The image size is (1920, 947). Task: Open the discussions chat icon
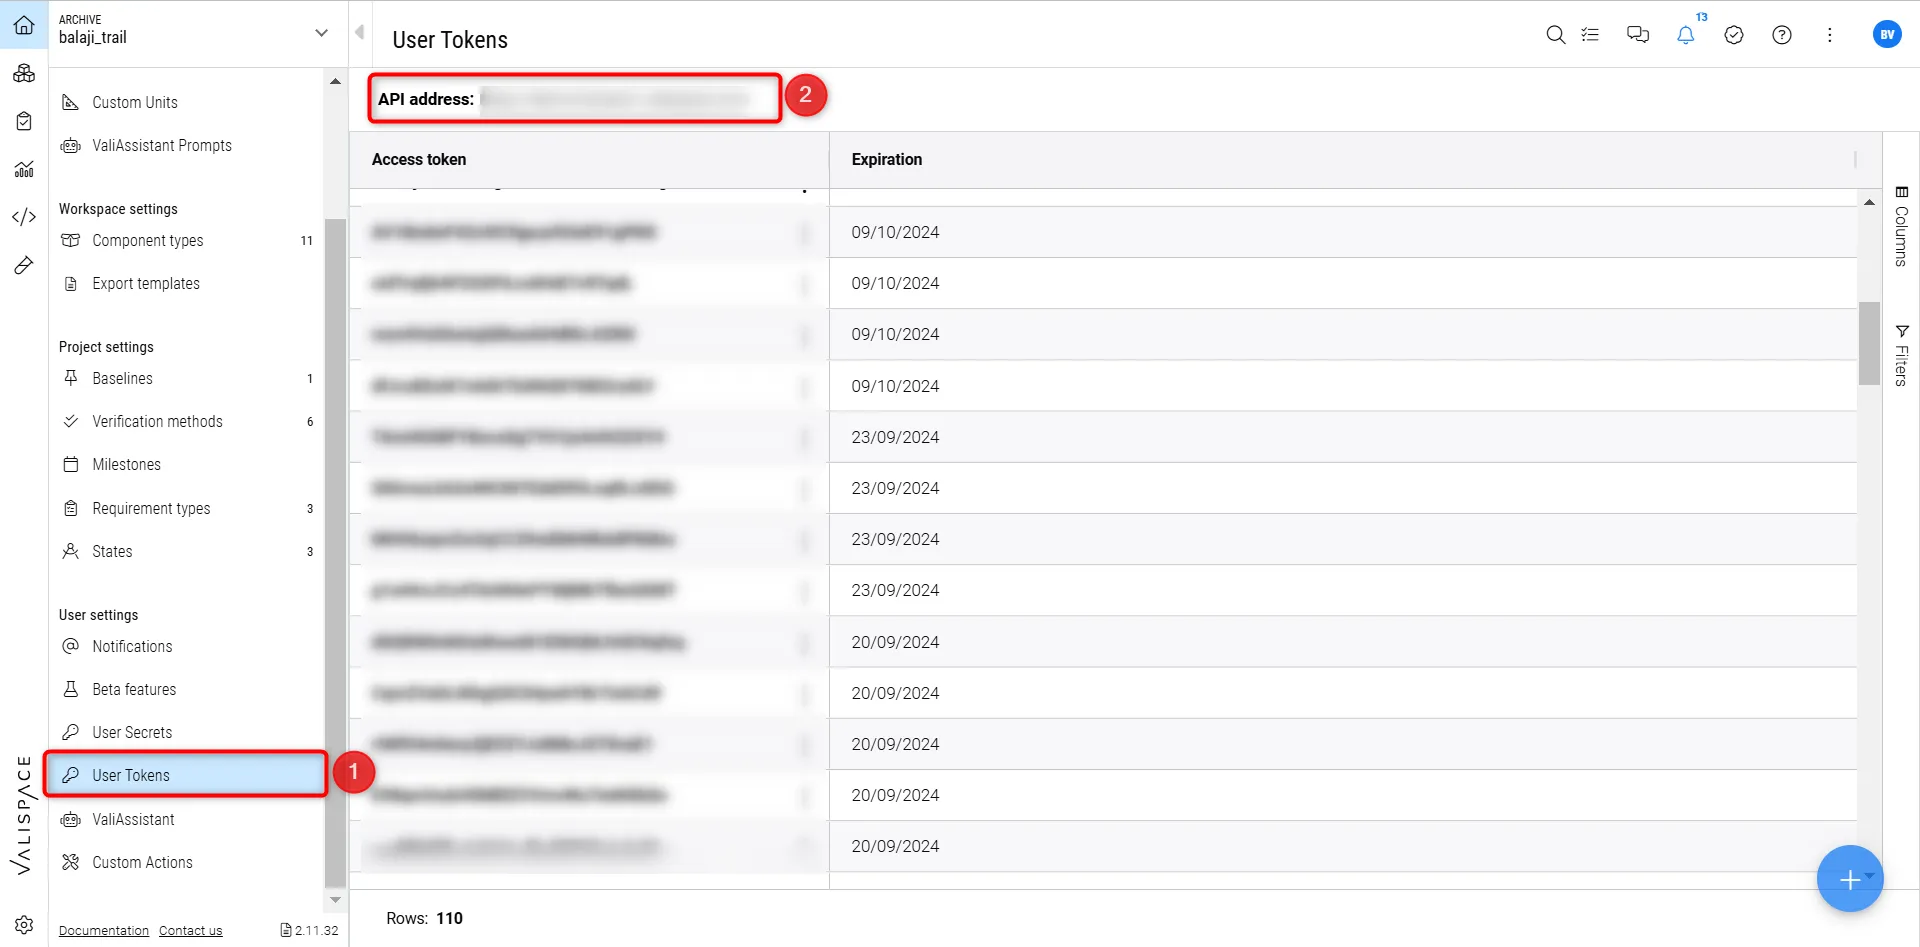point(1638,35)
